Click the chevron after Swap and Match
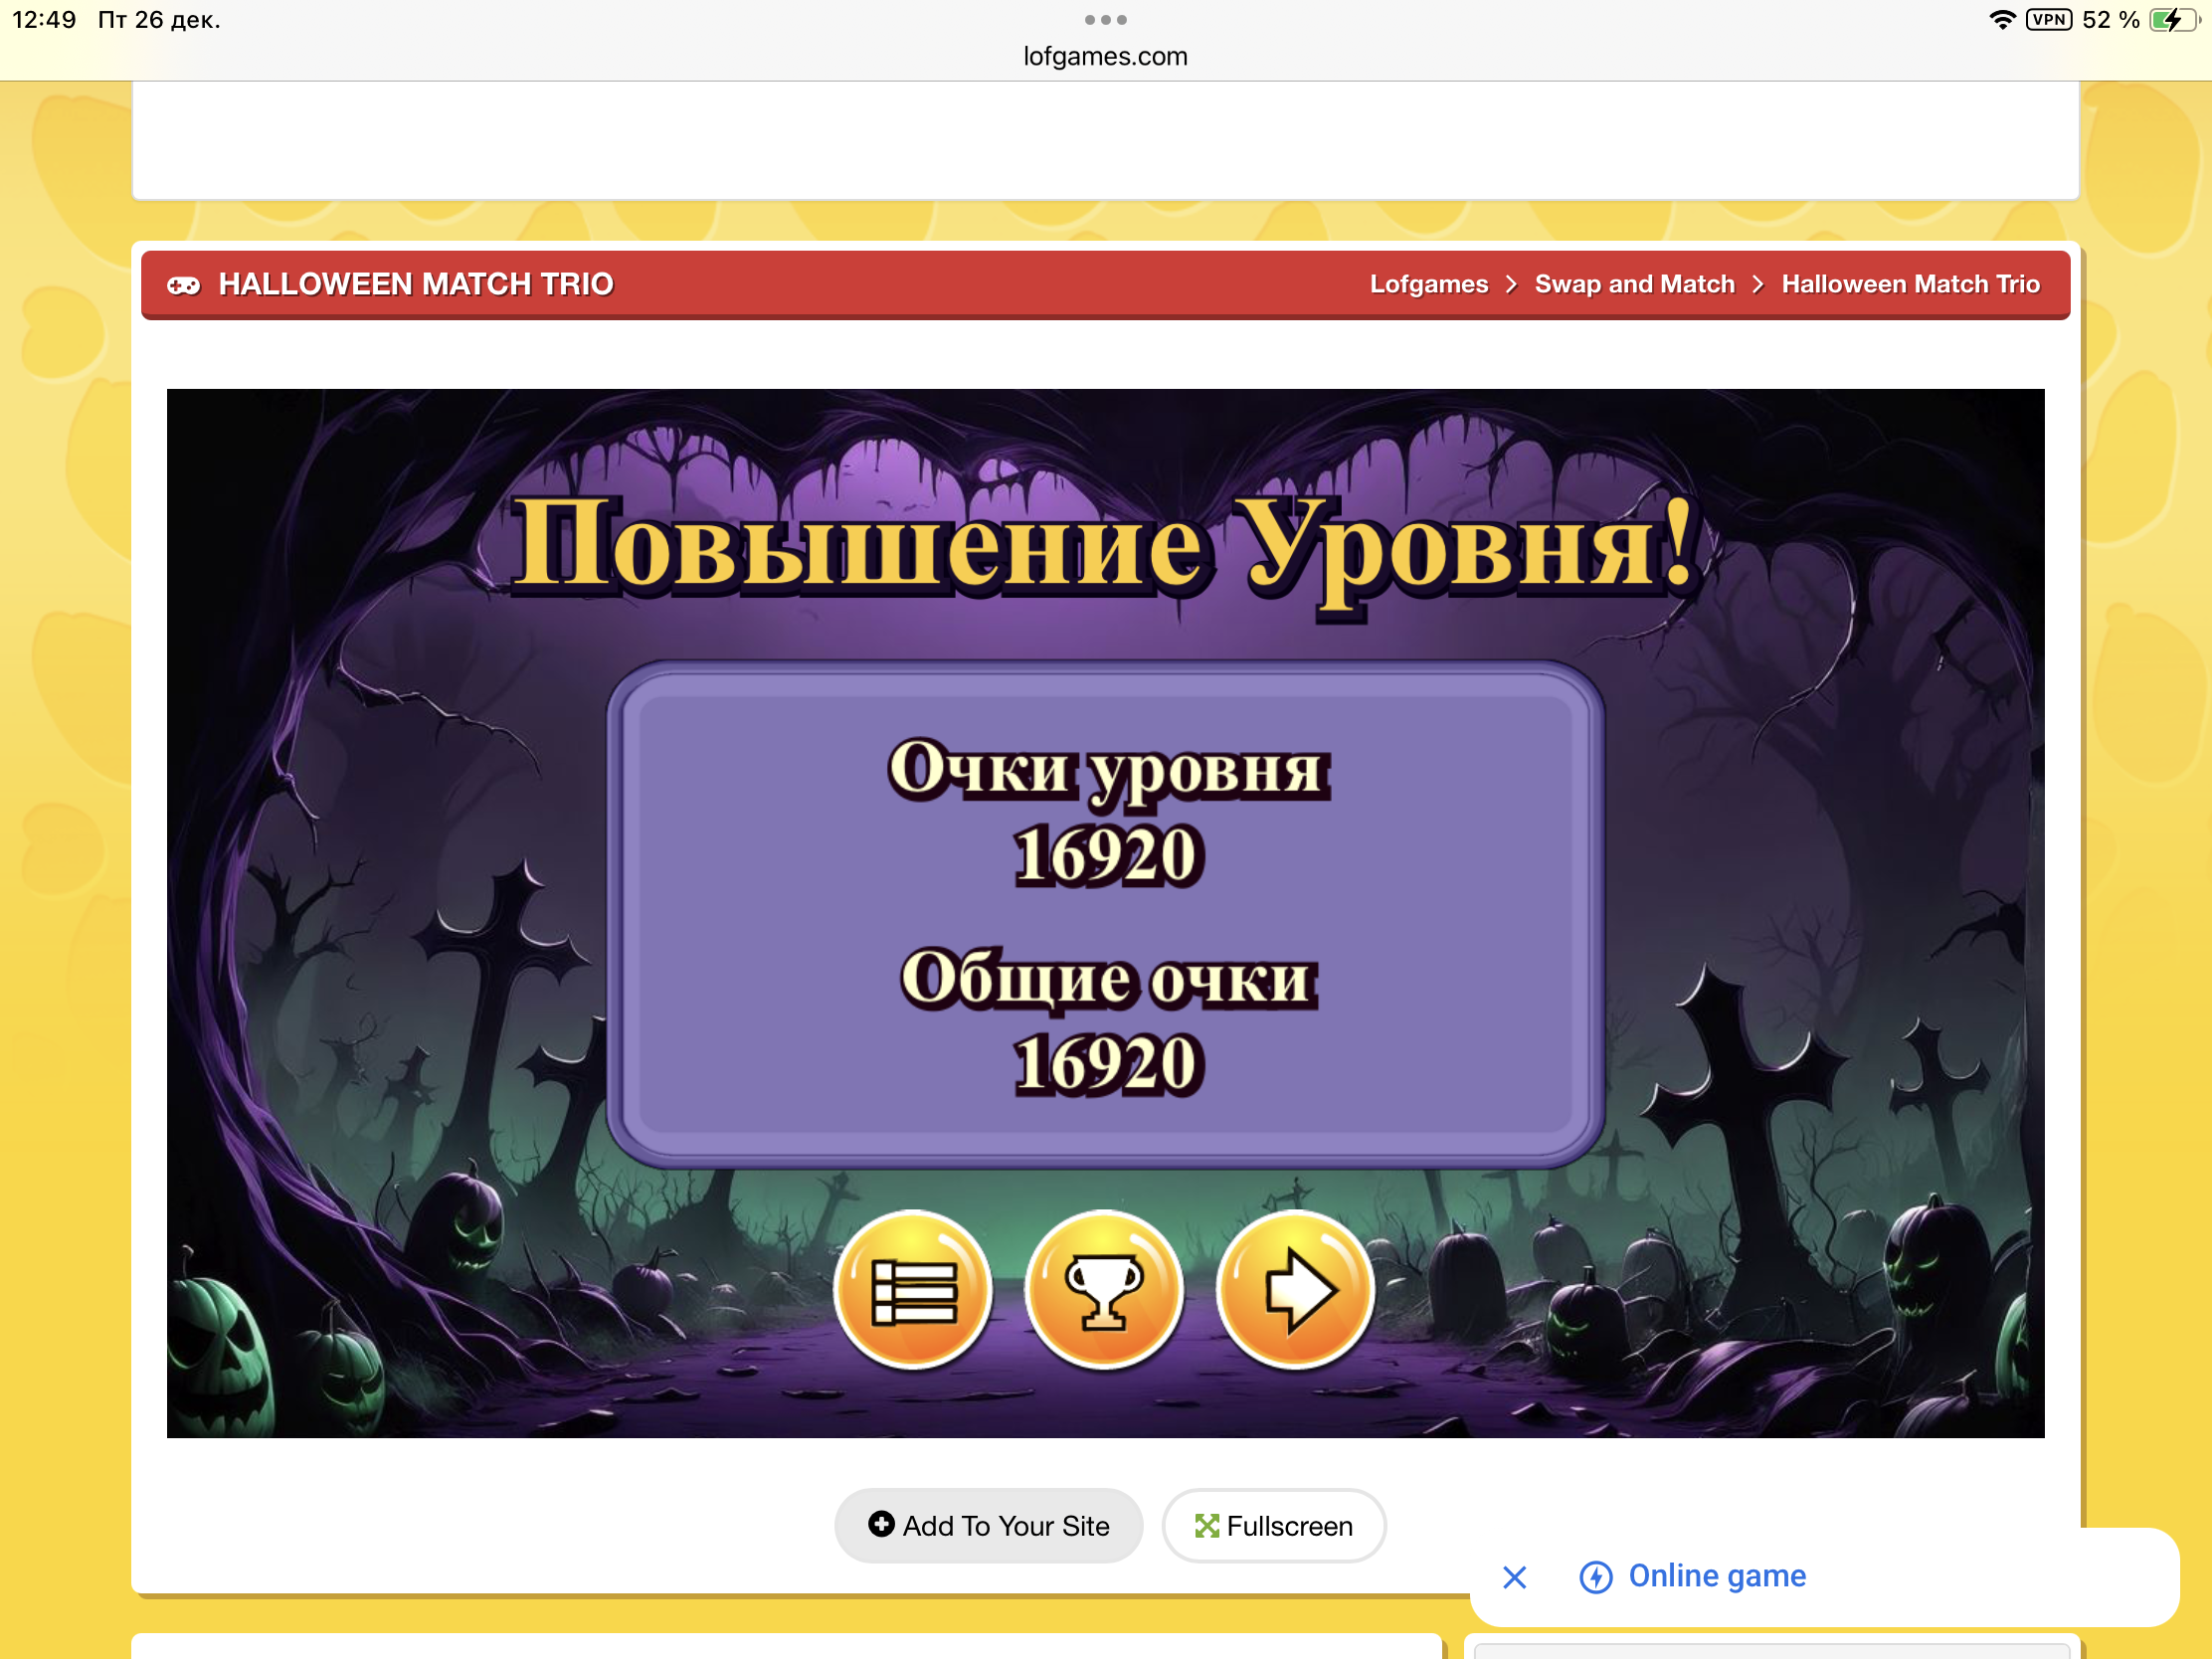This screenshot has height=1659, width=2212. point(1757,285)
